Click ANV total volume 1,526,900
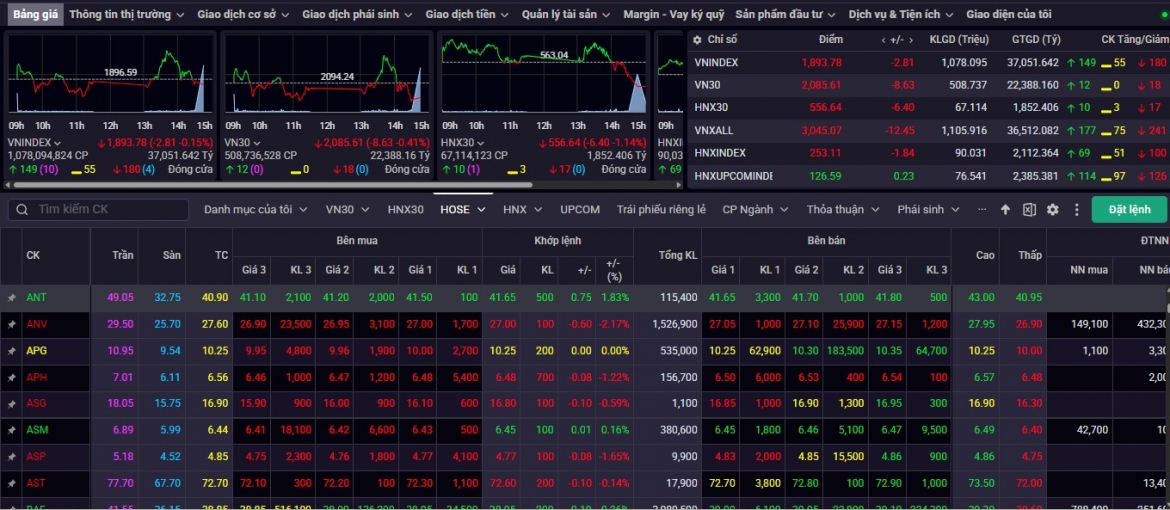 675,324
